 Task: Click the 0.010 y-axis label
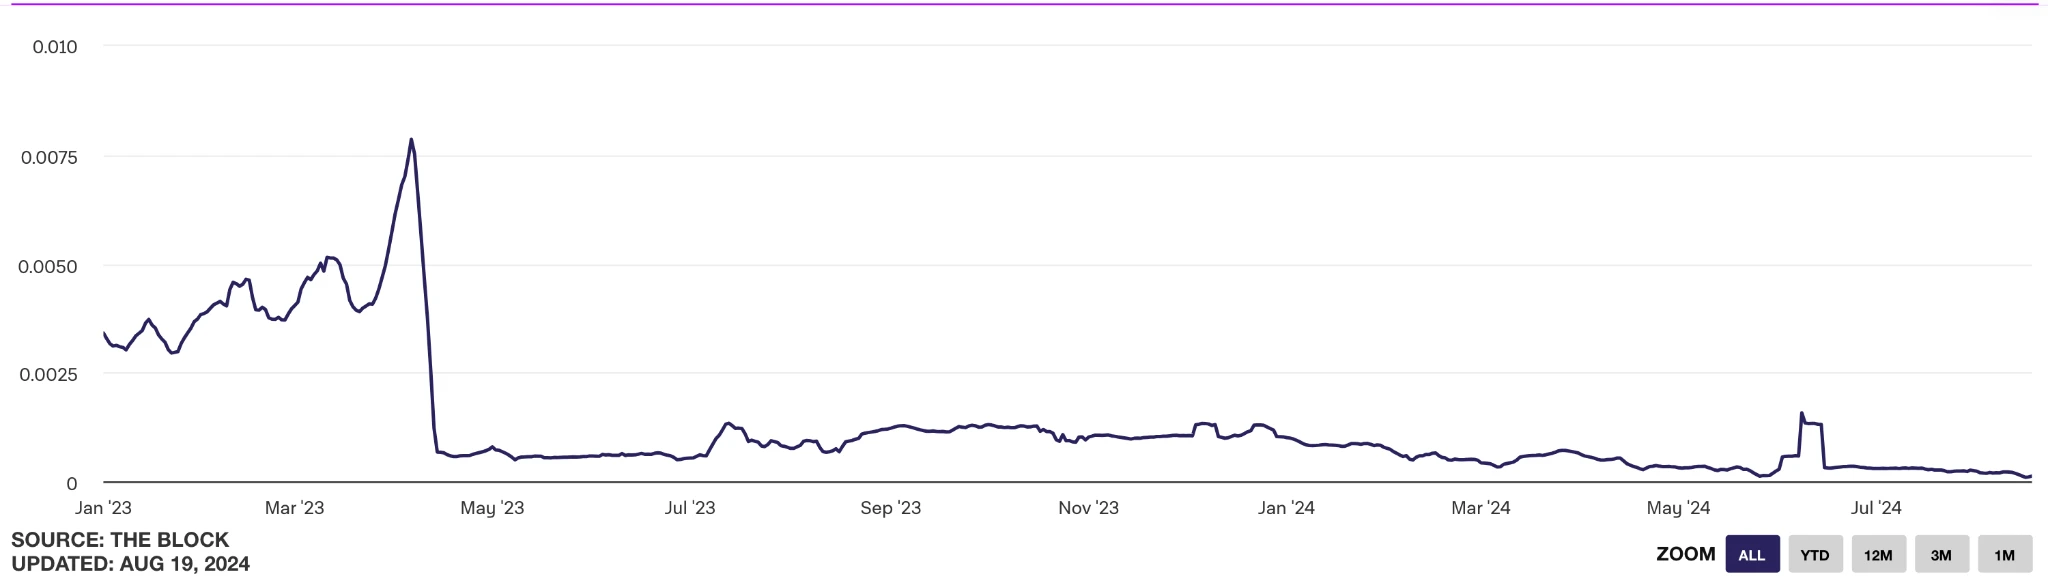pos(55,47)
